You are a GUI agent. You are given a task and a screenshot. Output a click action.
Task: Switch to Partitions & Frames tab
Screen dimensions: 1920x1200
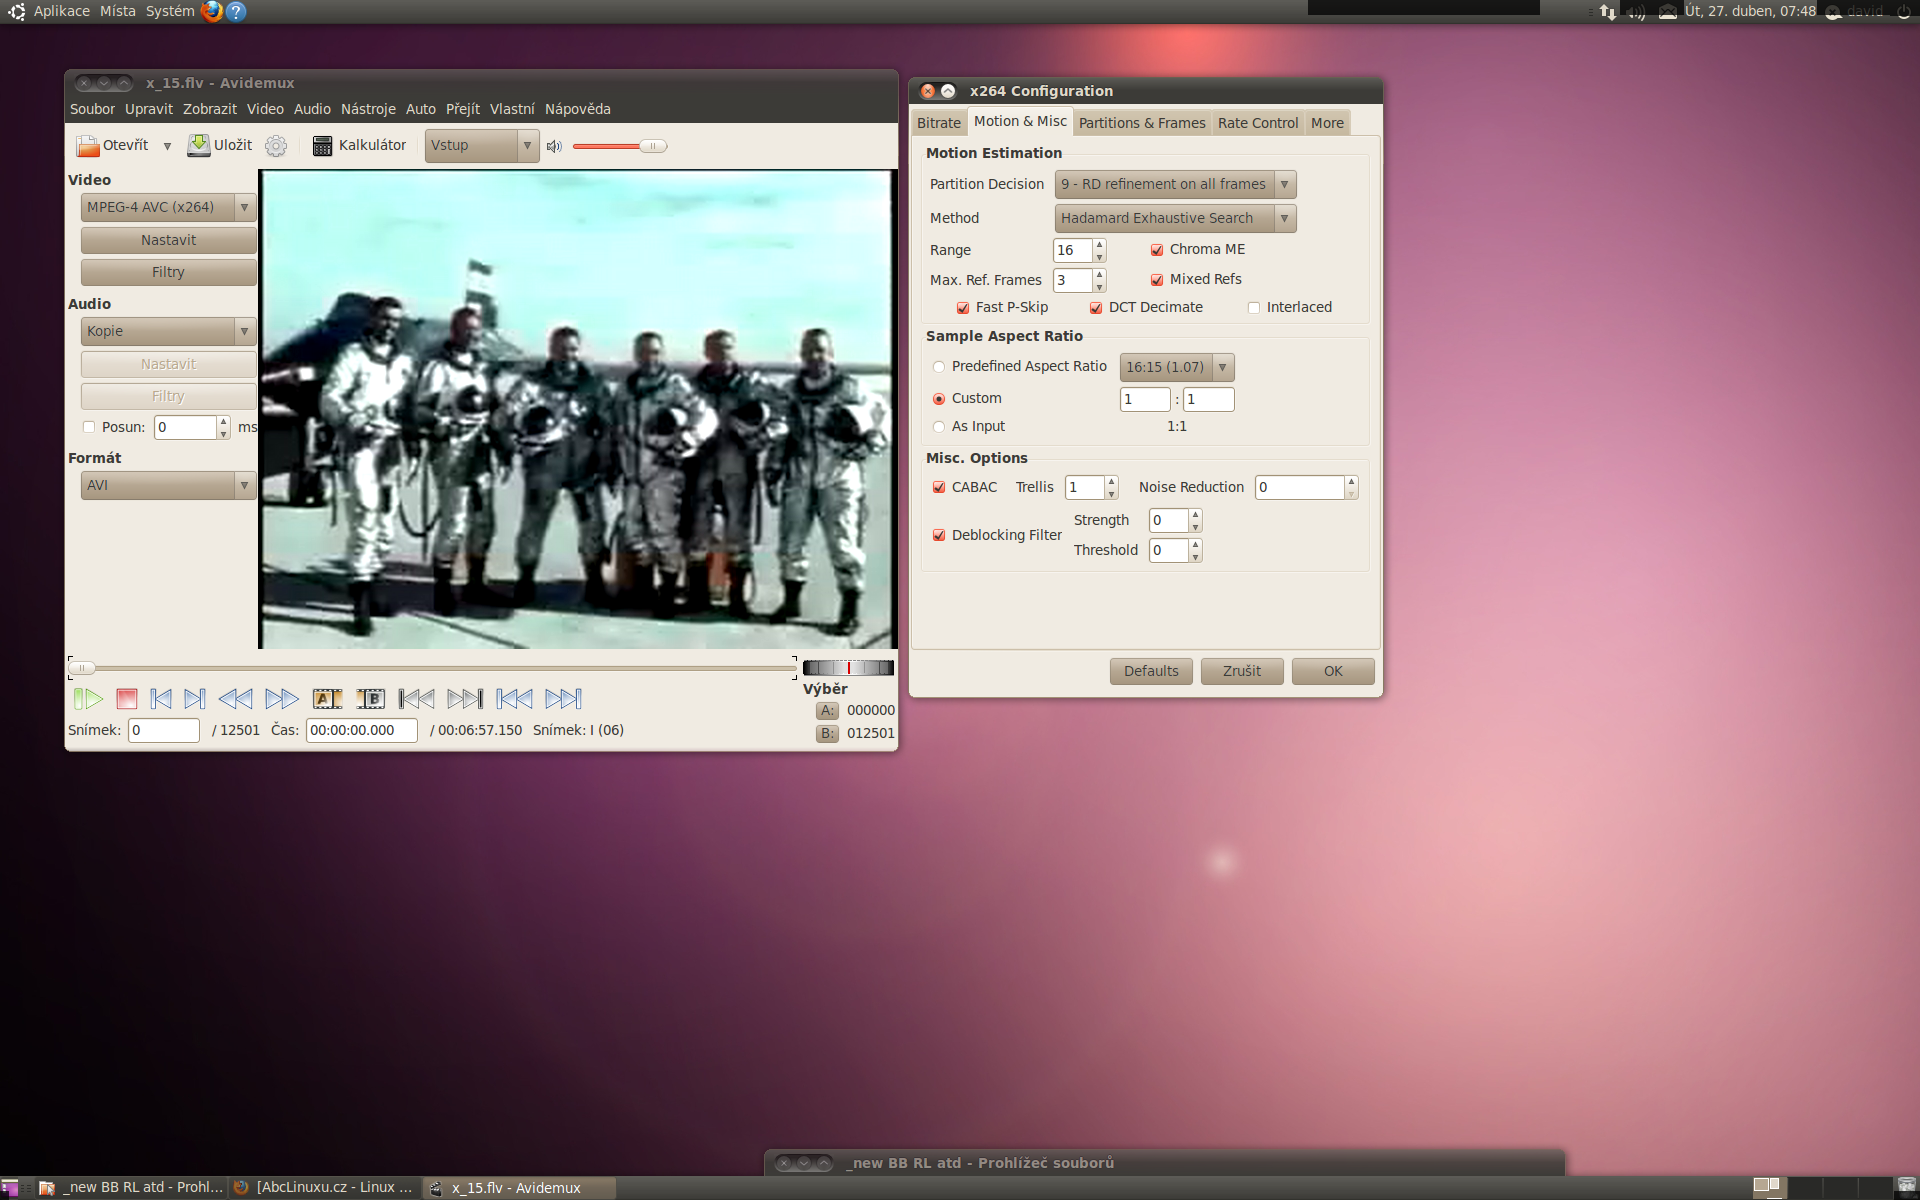tap(1142, 123)
